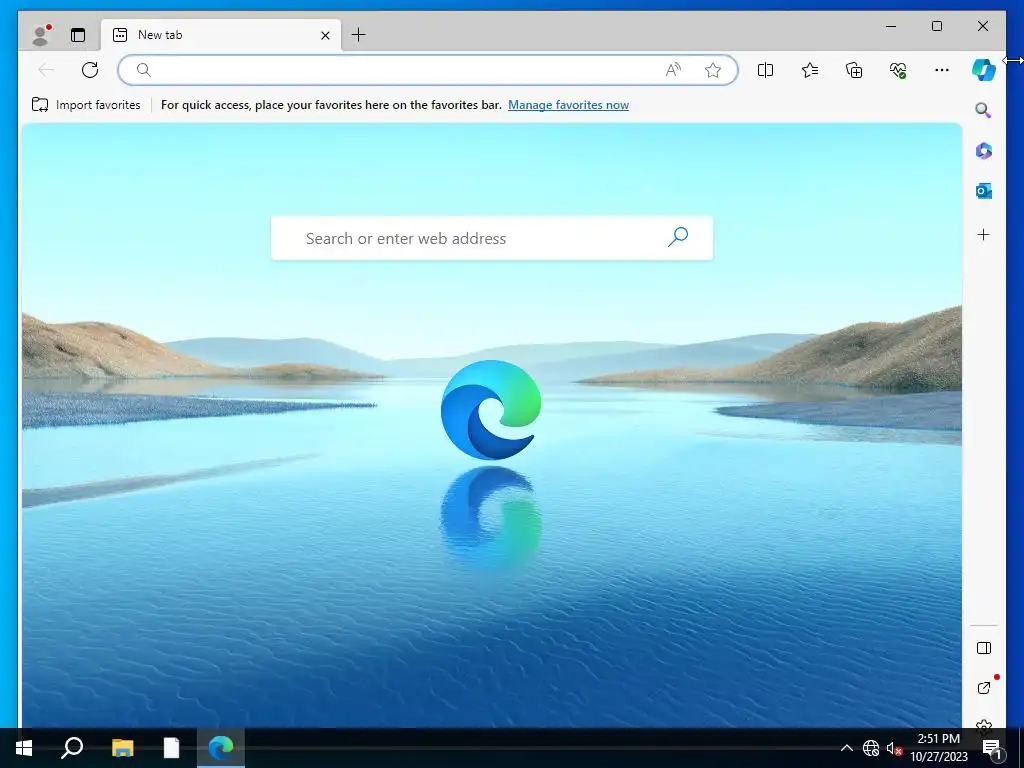Click Import favorites button
1024x768 pixels.
(86, 104)
